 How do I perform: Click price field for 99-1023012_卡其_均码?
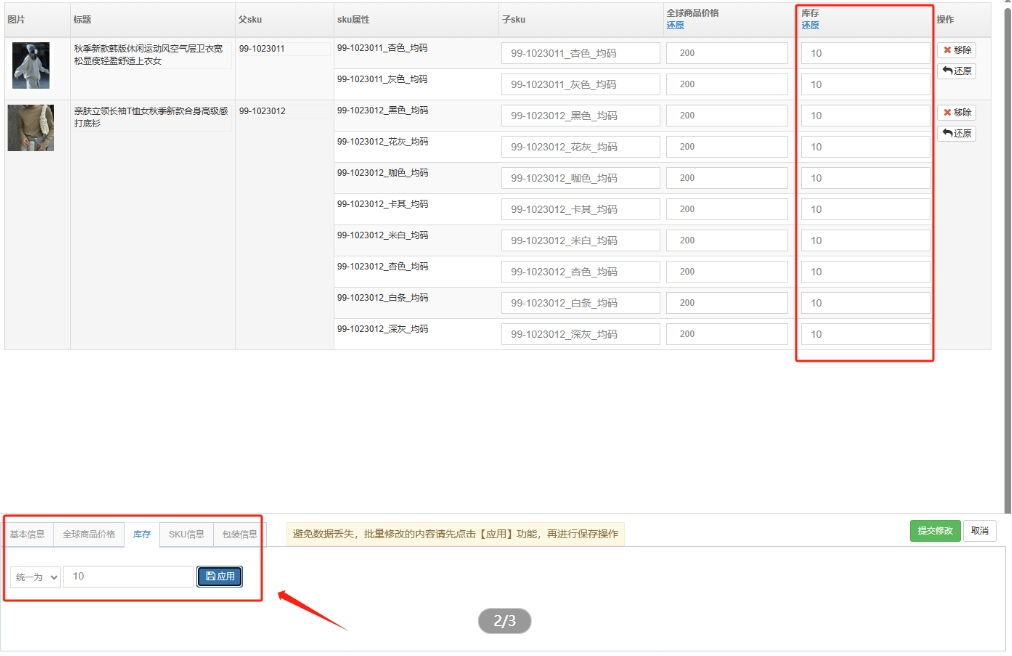(x=727, y=209)
